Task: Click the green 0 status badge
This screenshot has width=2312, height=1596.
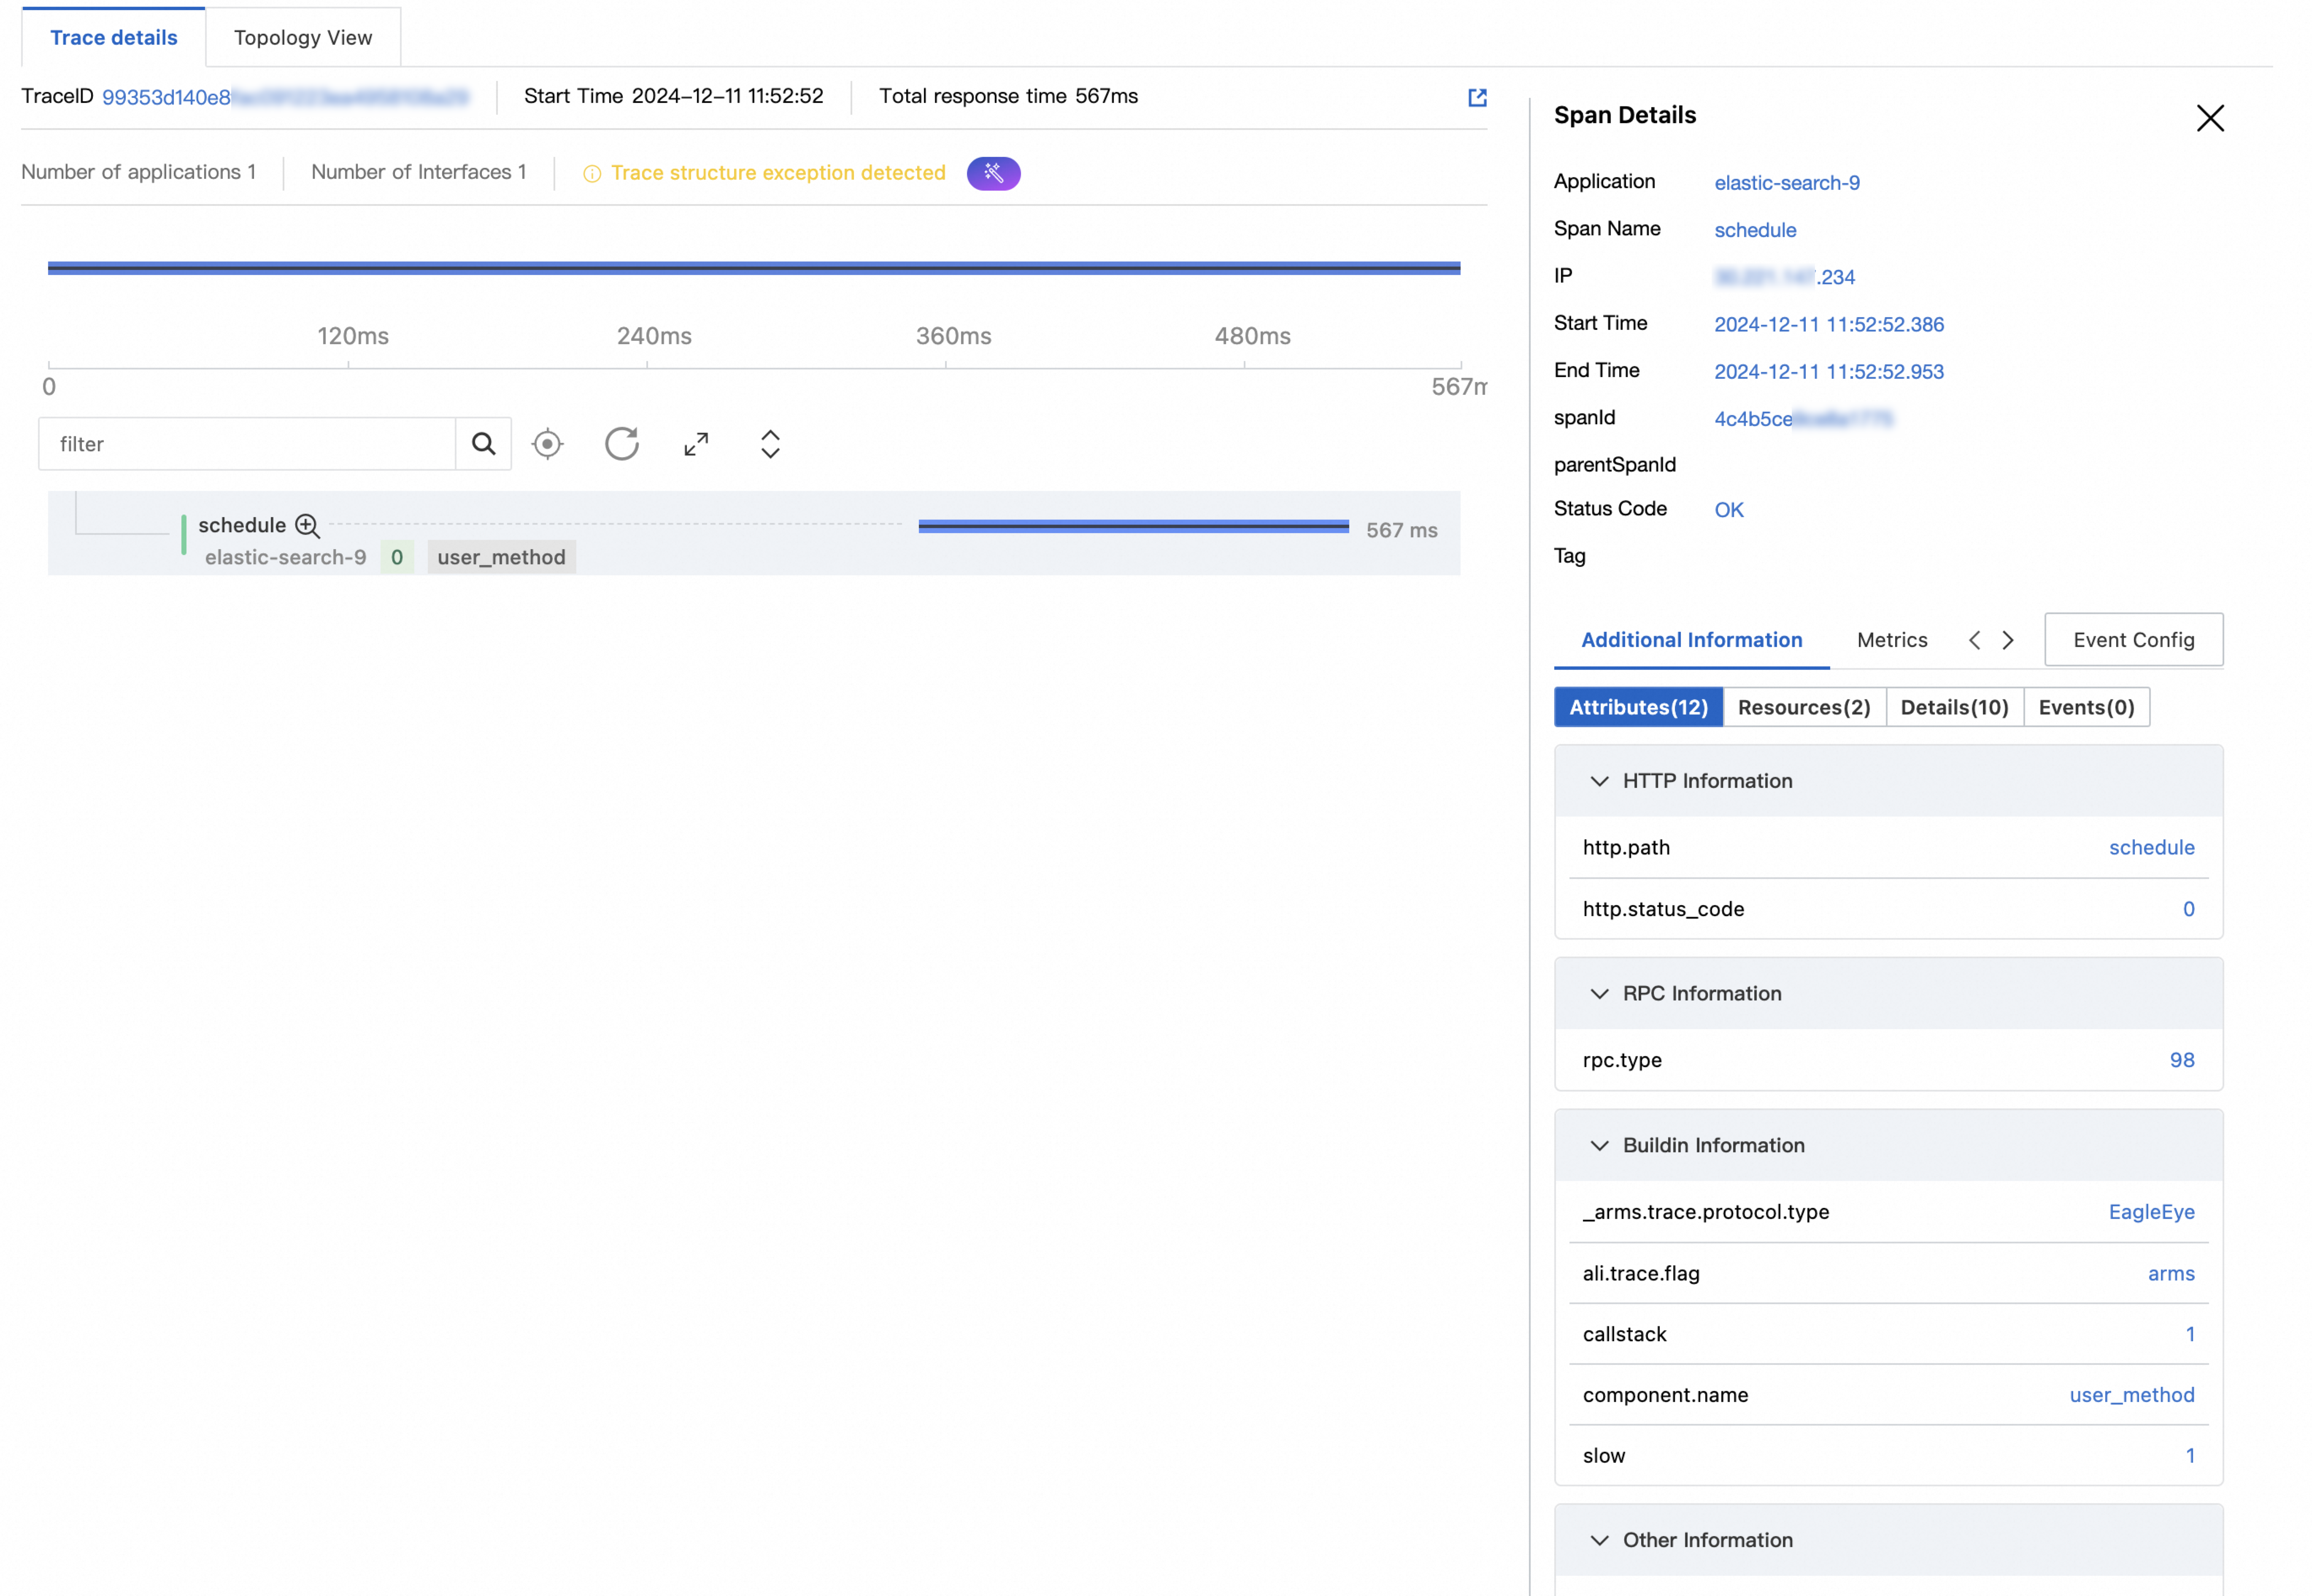Action: (397, 557)
